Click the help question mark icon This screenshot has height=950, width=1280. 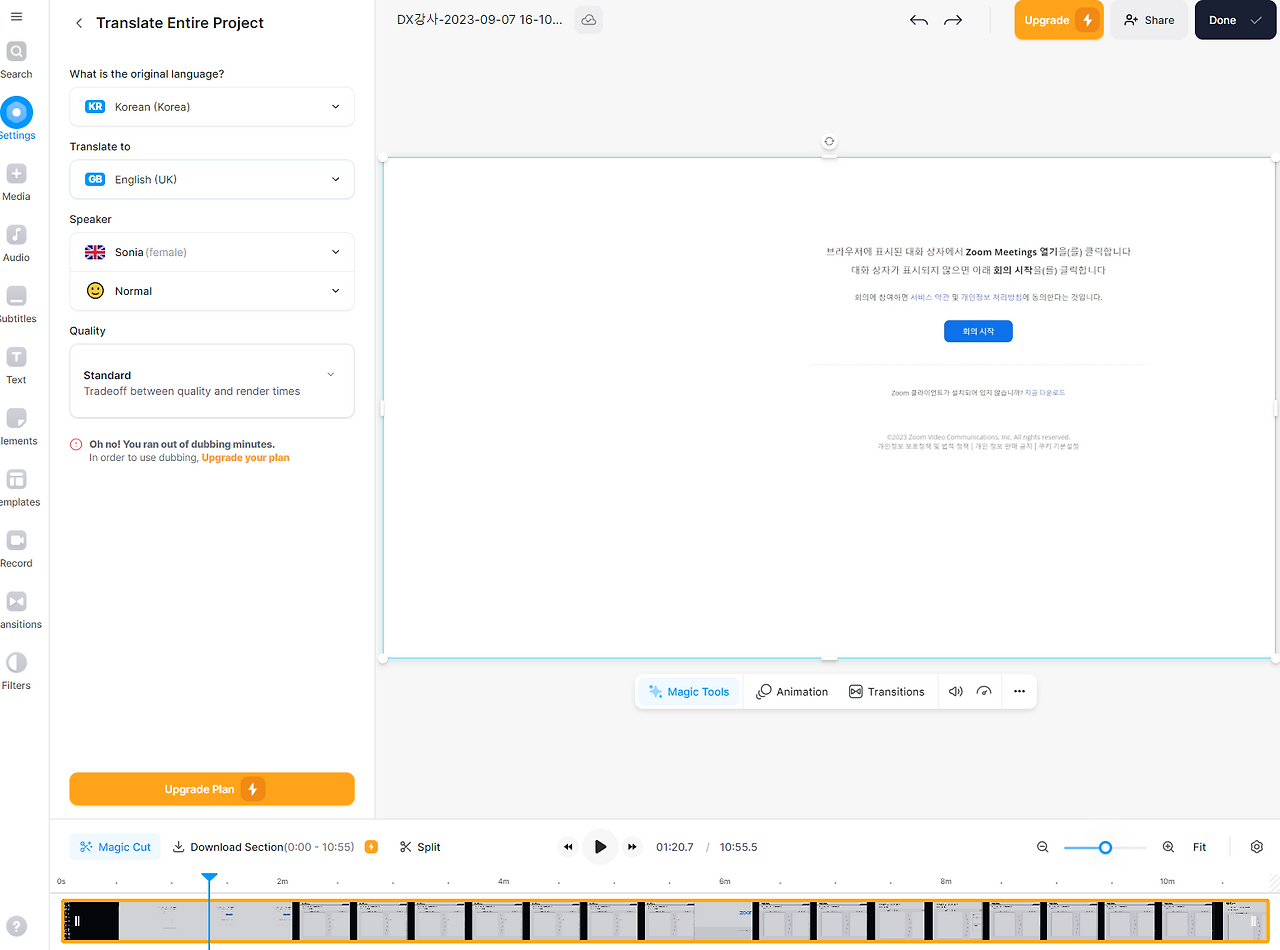coord(16,926)
